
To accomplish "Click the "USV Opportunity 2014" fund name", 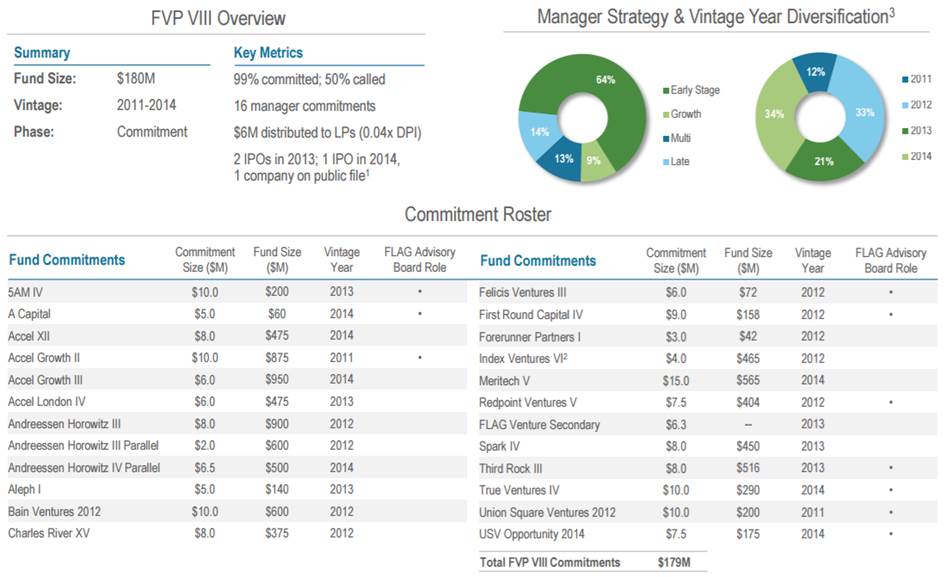I will tap(532, 534).
